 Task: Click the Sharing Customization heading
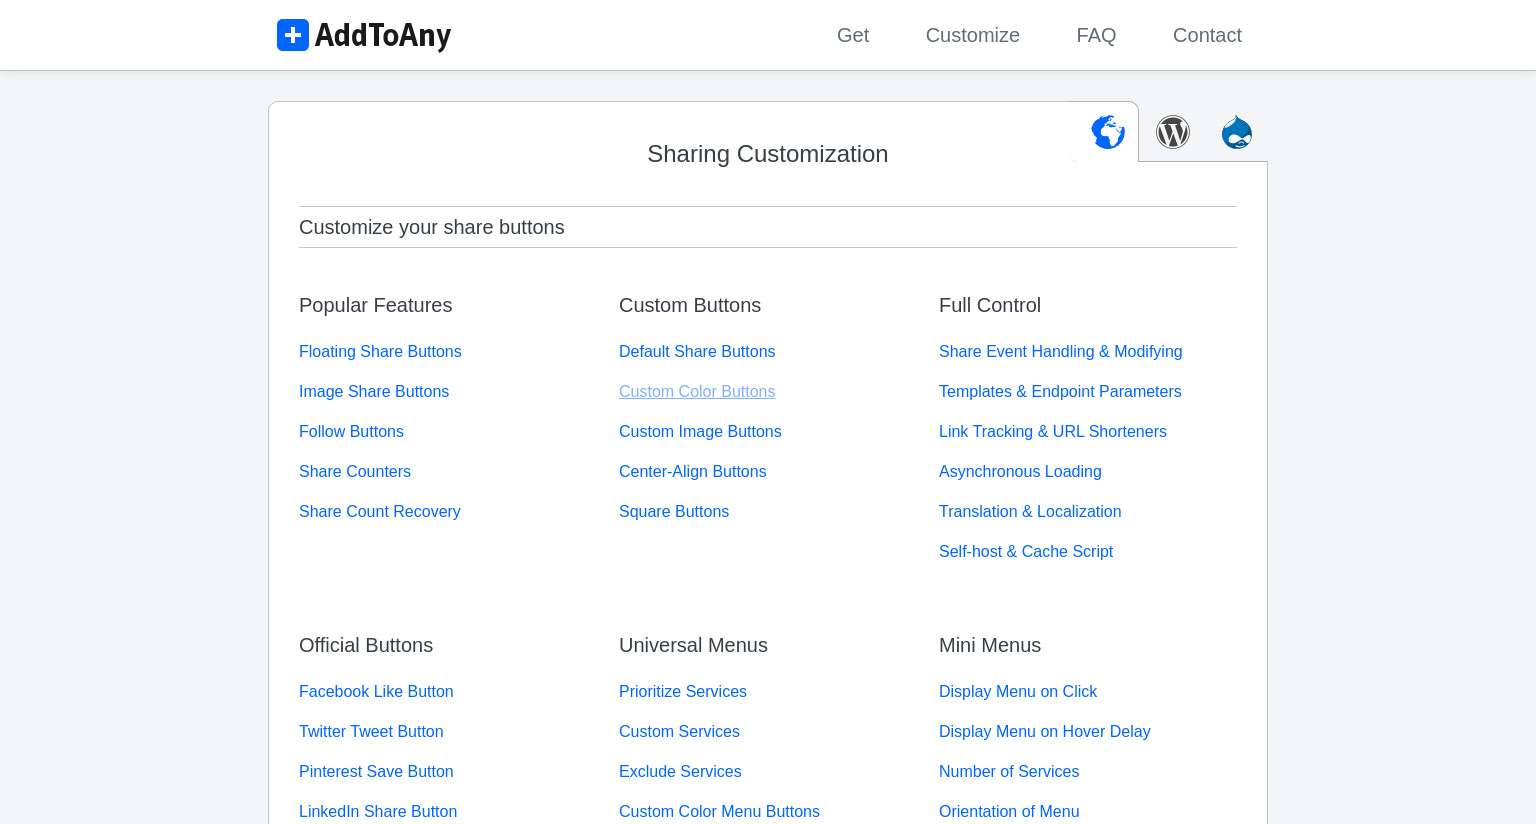(x=768, y=154)
